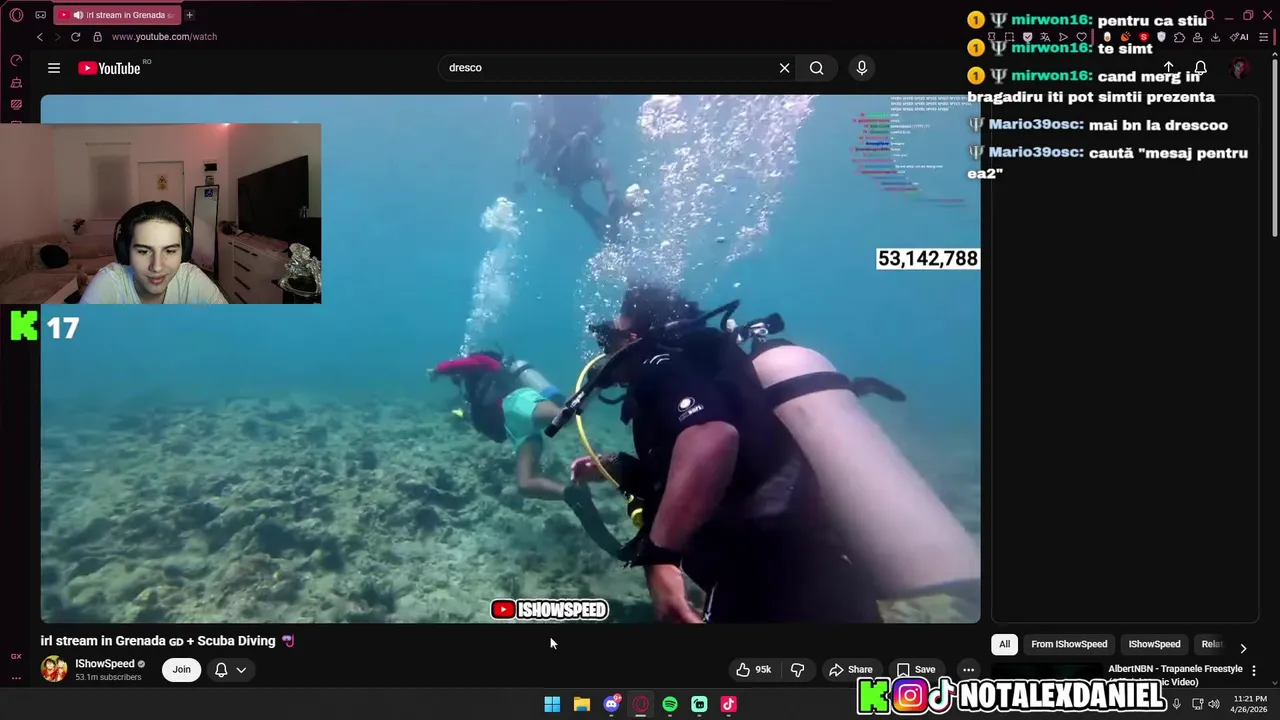Image resolution: width=1280 pixels, height=720 pixels.
Task: Open the YouTube account avatar menu
Action: (x=1240, y=68)
